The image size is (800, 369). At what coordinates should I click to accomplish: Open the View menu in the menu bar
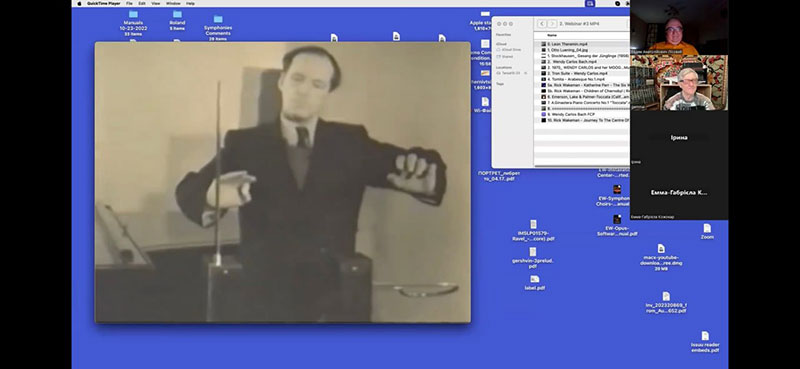[x=156, y=3]
